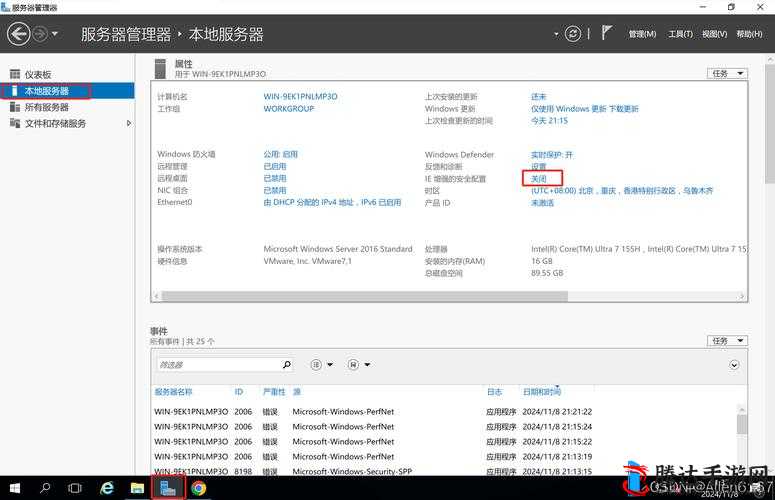Sort events by 日期和时间 column
The width and height of the screenshot is (775, 500).
click(542, 392)
